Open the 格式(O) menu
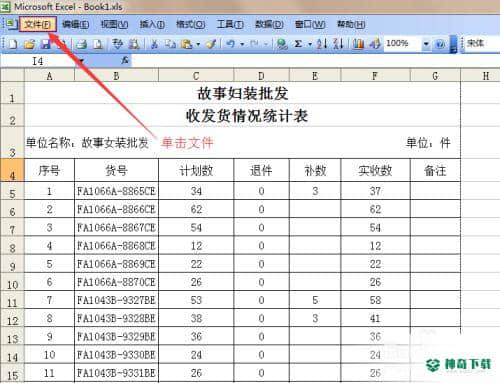This screenshot has width=500, height=383. click(x=190, y=24)
